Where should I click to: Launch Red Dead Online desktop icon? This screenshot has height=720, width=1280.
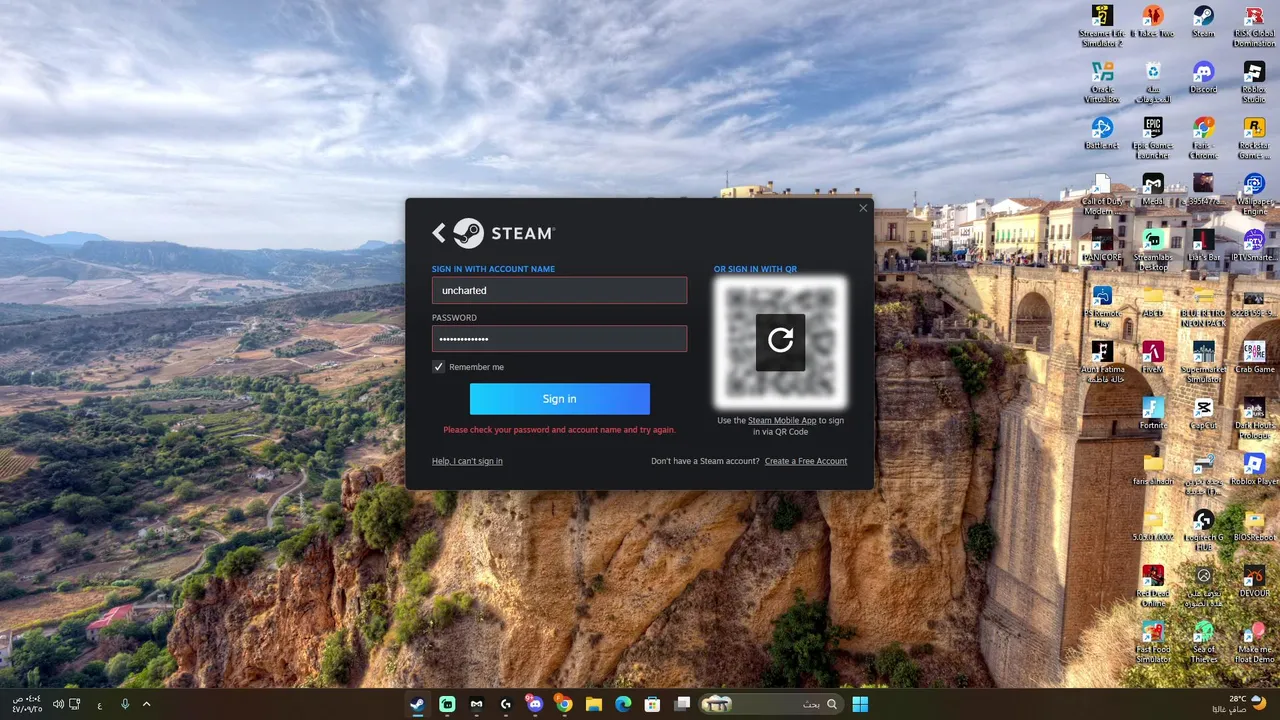(x=1153, y=585)
